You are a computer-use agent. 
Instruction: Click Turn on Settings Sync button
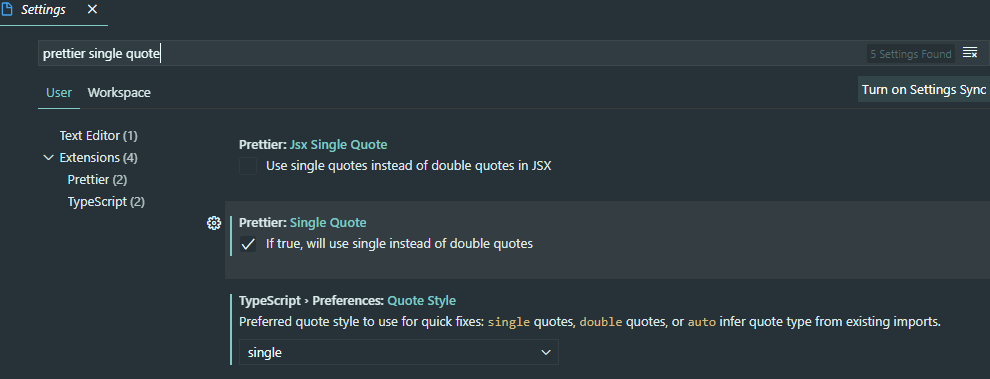pos(924,89)
